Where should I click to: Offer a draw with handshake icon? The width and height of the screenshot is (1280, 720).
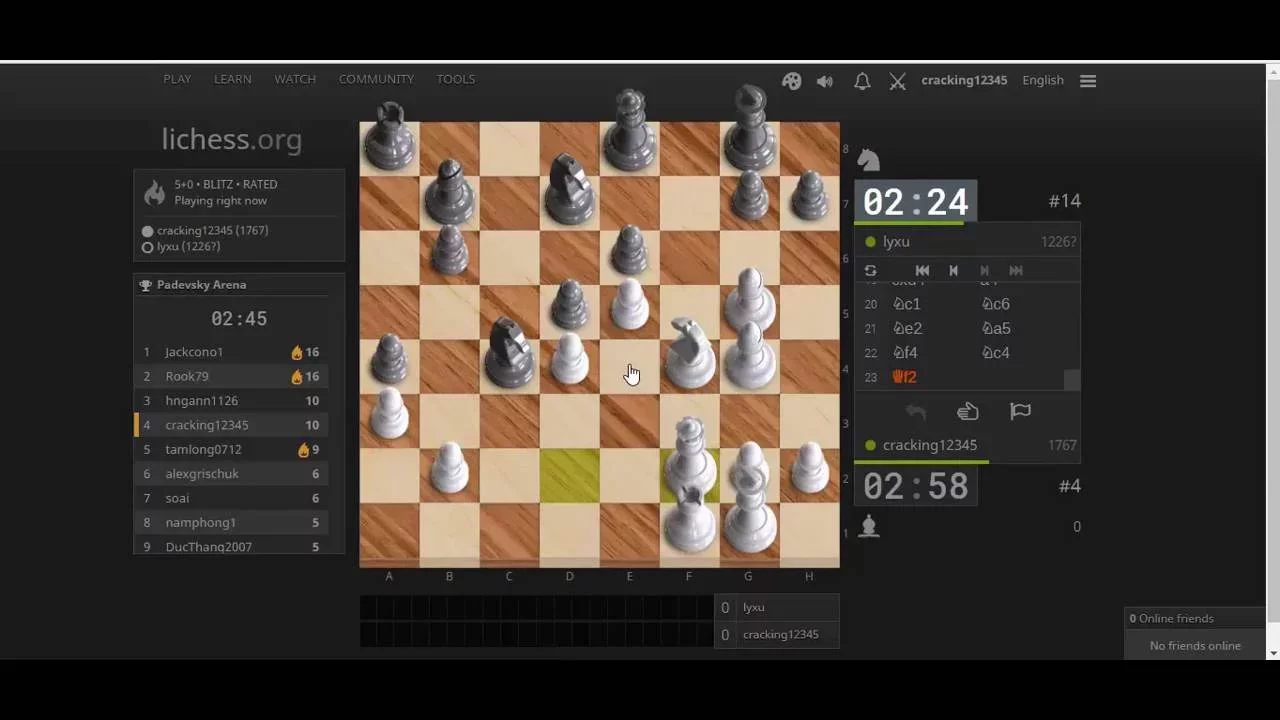point(968,411)
